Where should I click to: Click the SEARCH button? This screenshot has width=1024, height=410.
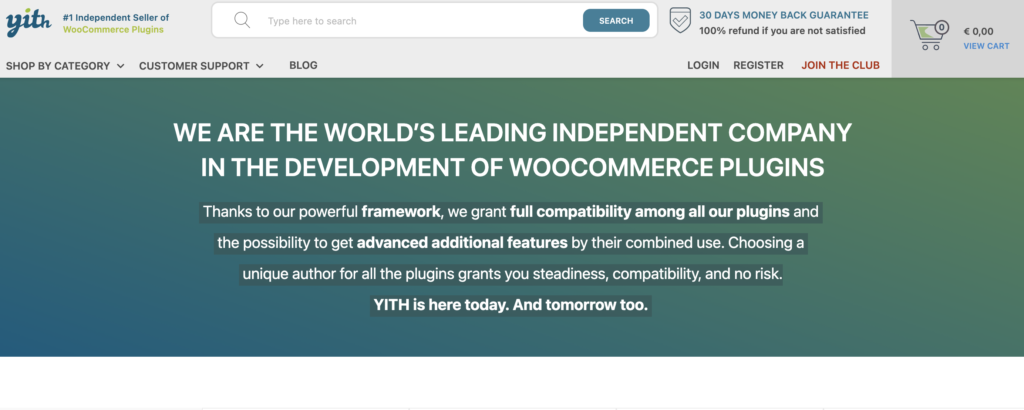(x=616, y=20)
